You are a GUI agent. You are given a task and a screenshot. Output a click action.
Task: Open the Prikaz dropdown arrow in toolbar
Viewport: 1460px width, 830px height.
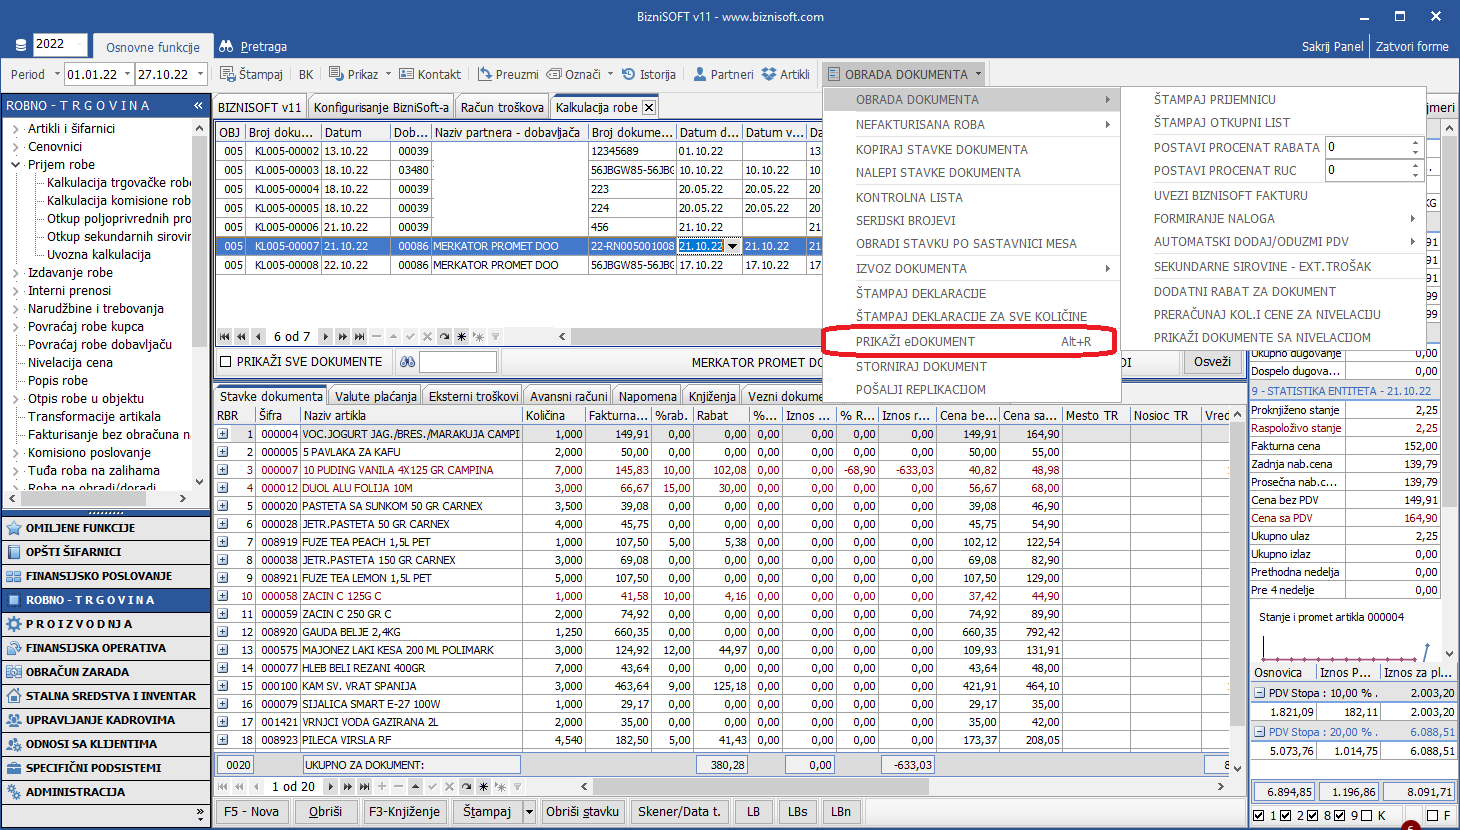387,74
